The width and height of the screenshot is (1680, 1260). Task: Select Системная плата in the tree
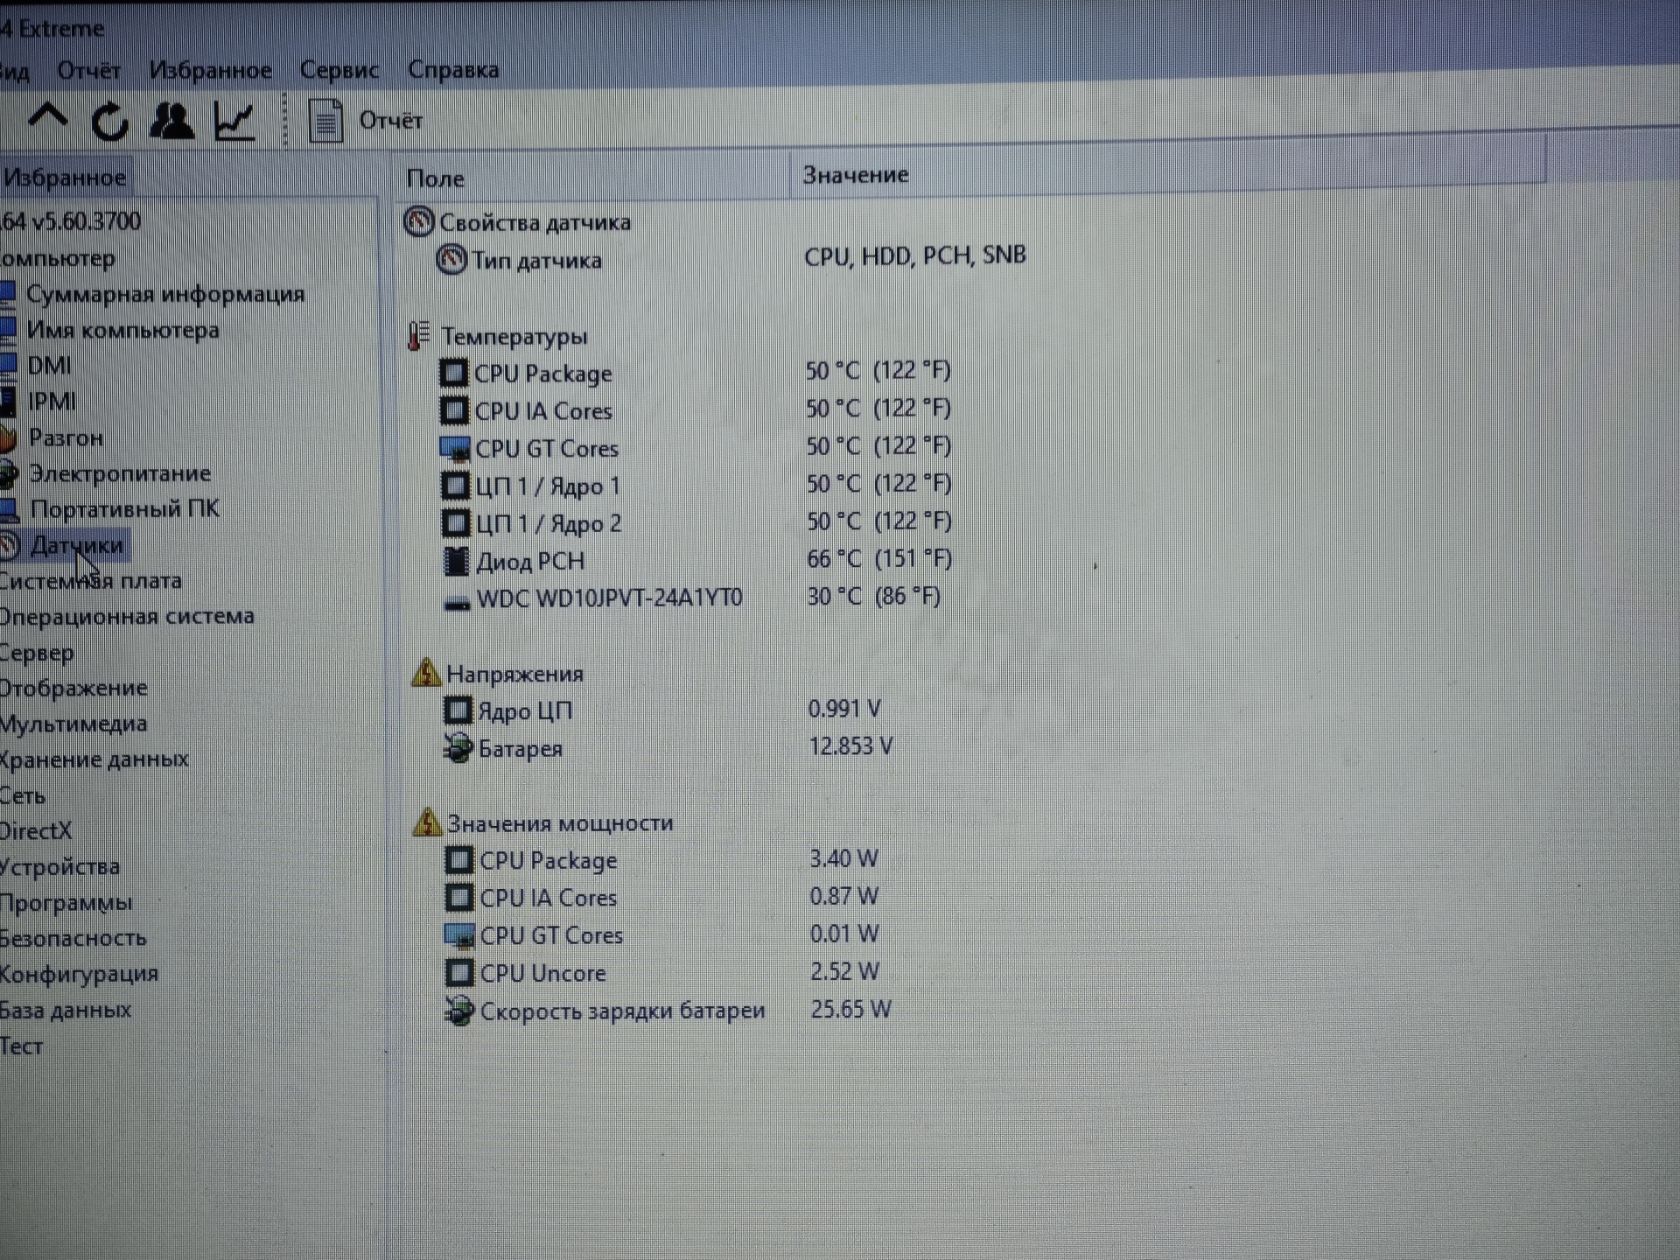91,581
